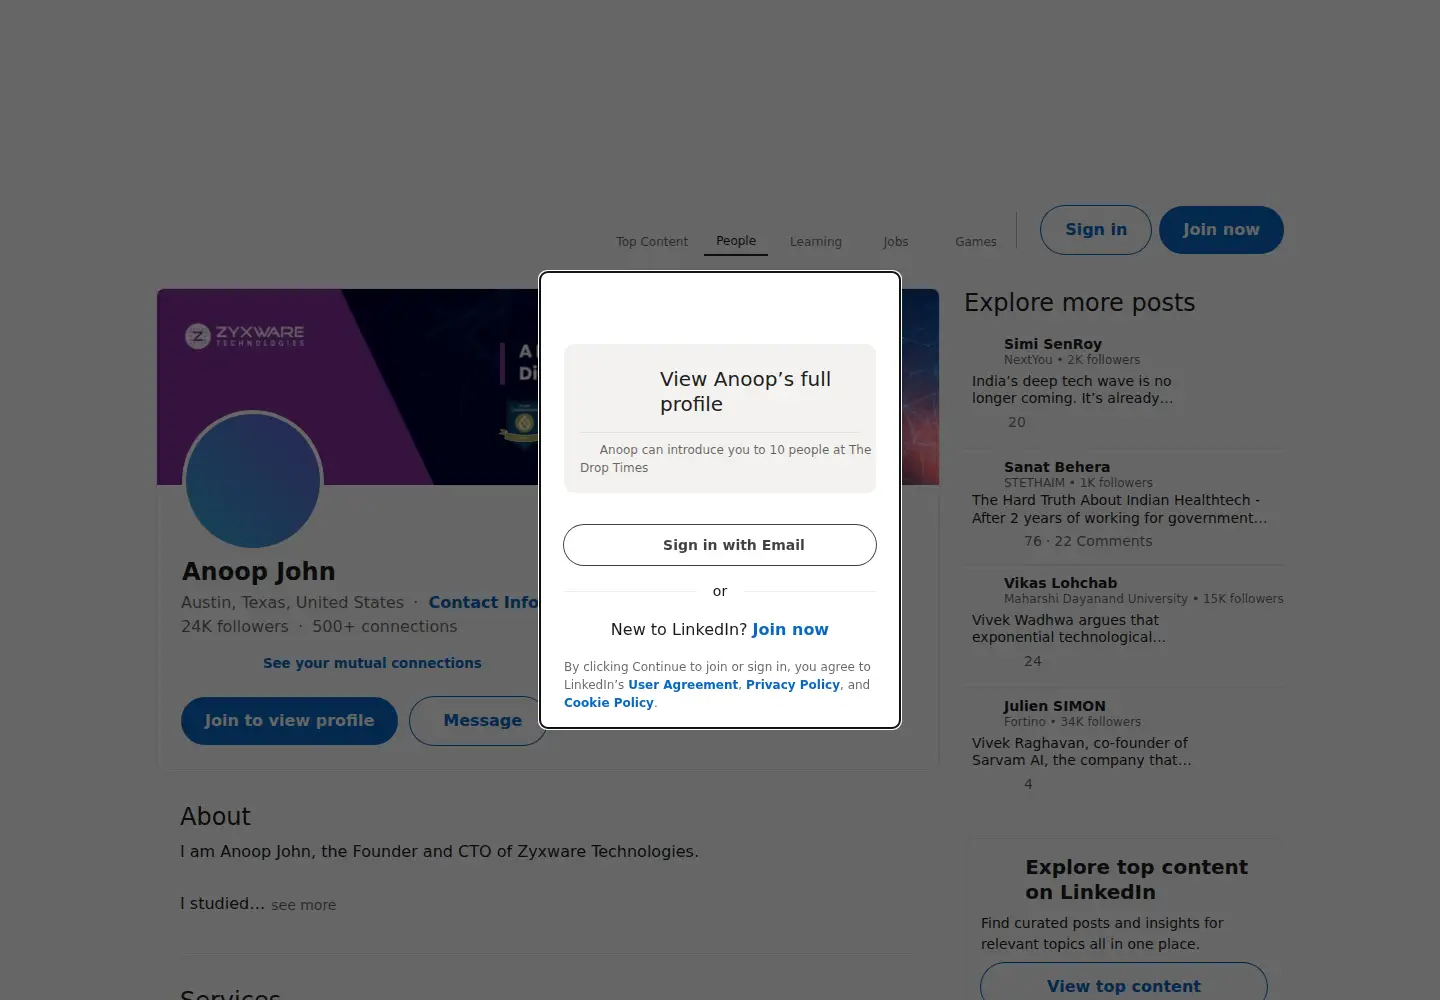Click 'India's deep tech wave' post text
Image resolution: width=1440 pixels, height=1000 pixels.
pyautogui.click(x=1072, y=389)
